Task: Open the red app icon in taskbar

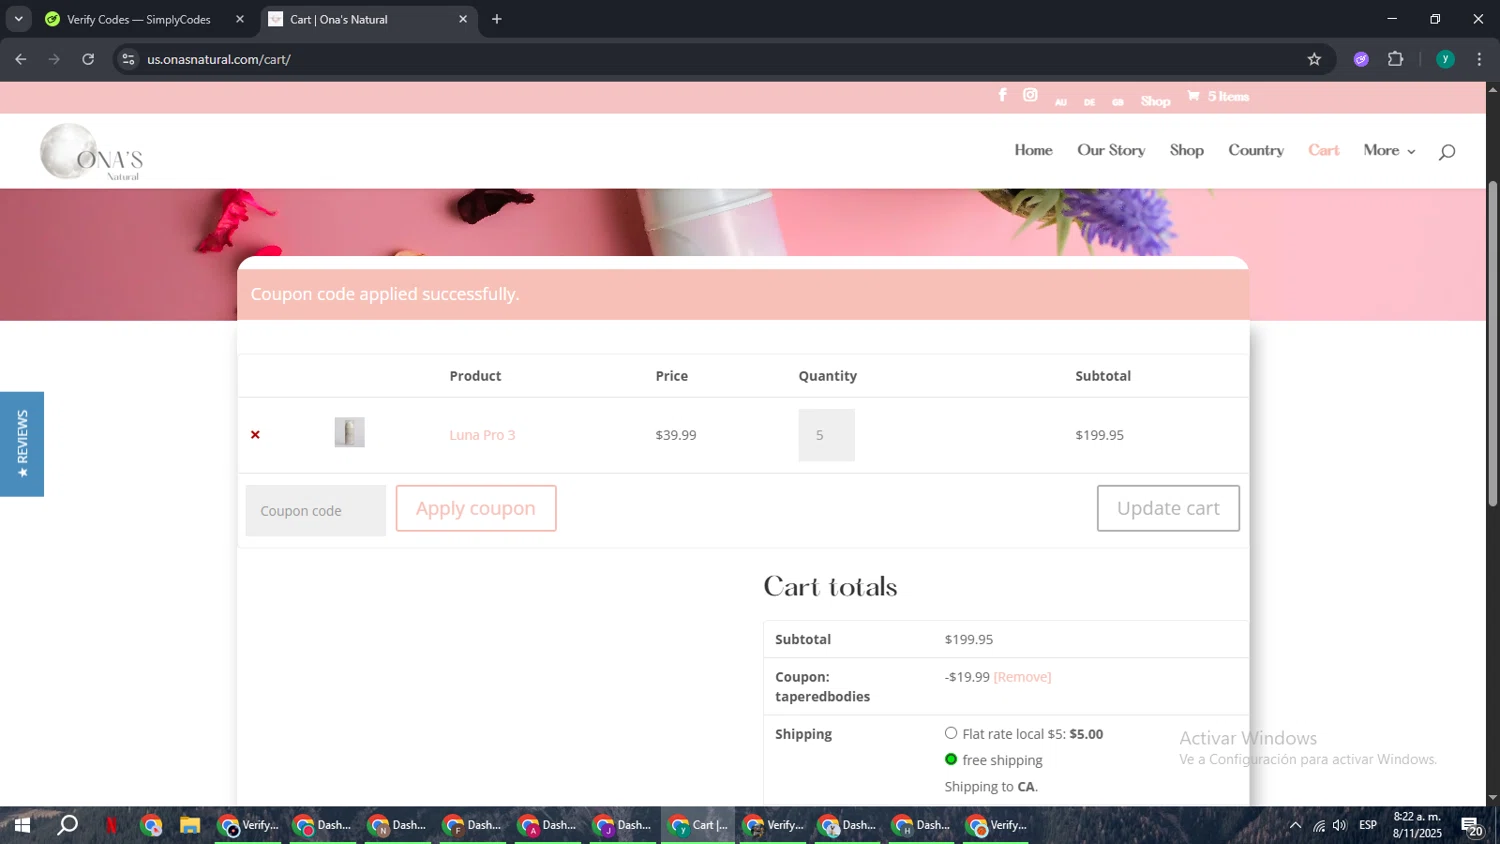Action: [x=111, y=825]
